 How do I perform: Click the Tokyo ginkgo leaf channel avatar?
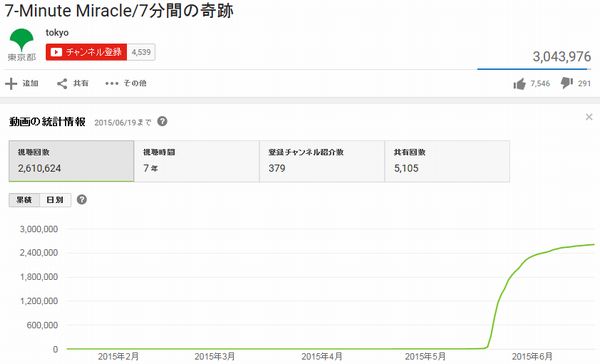[22, 45]
